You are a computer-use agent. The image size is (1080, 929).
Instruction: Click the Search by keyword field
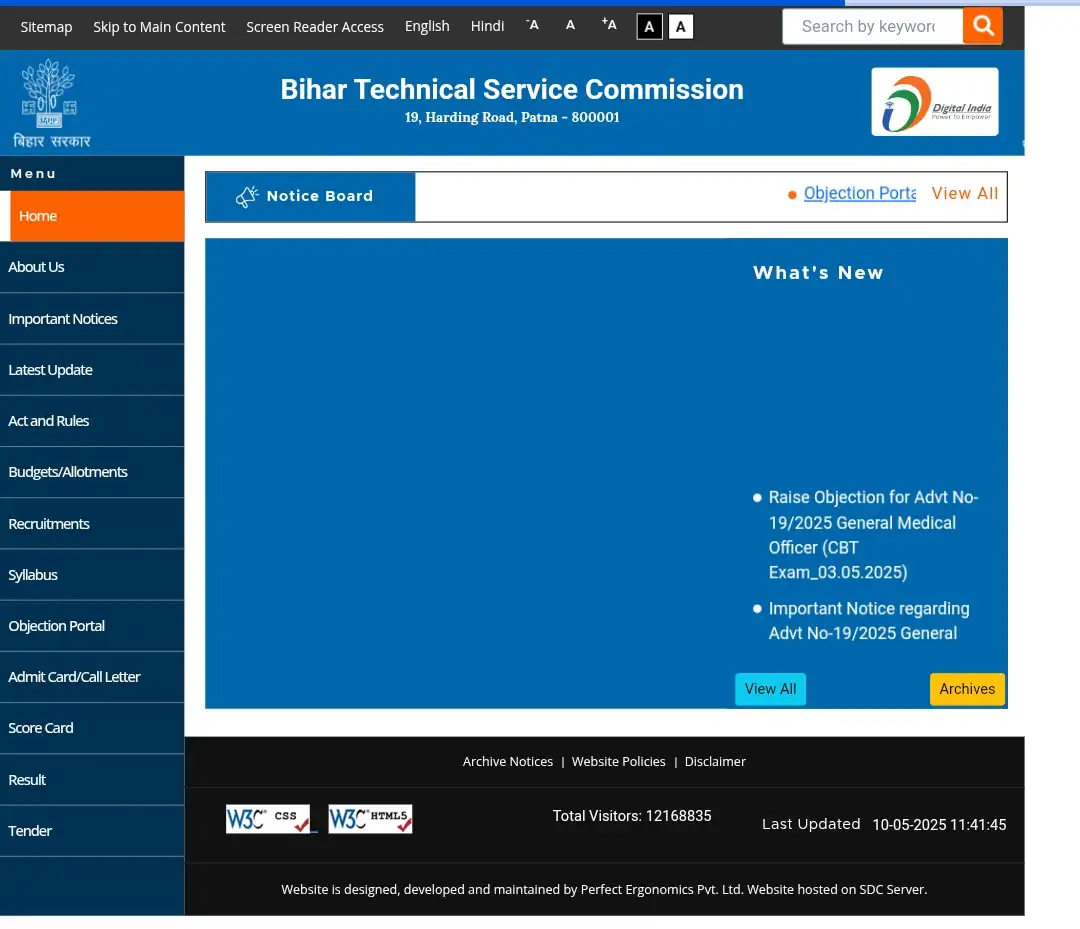click(x=870, y=26)
